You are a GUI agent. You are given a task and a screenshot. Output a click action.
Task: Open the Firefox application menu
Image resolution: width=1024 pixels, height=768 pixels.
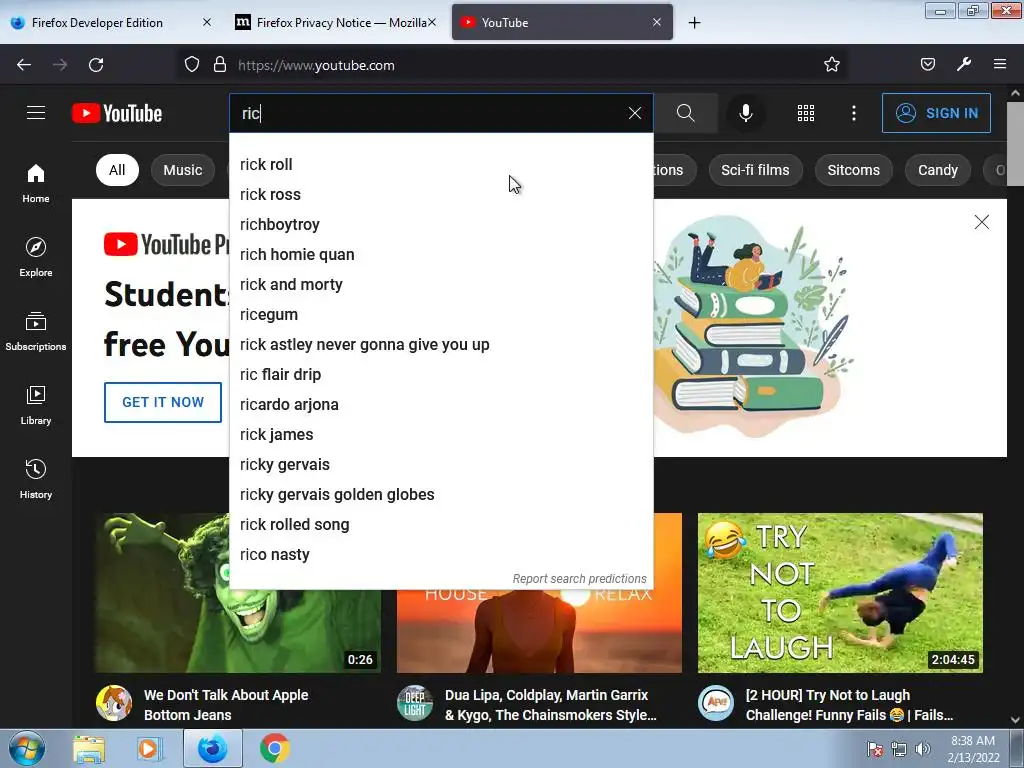(x=1000, y=65)
